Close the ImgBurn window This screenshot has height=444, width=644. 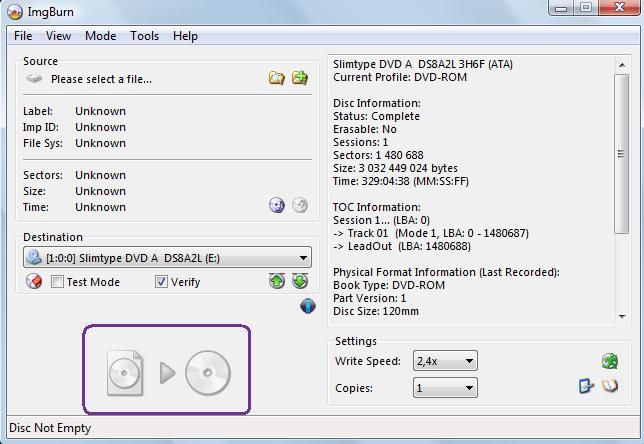619,7
